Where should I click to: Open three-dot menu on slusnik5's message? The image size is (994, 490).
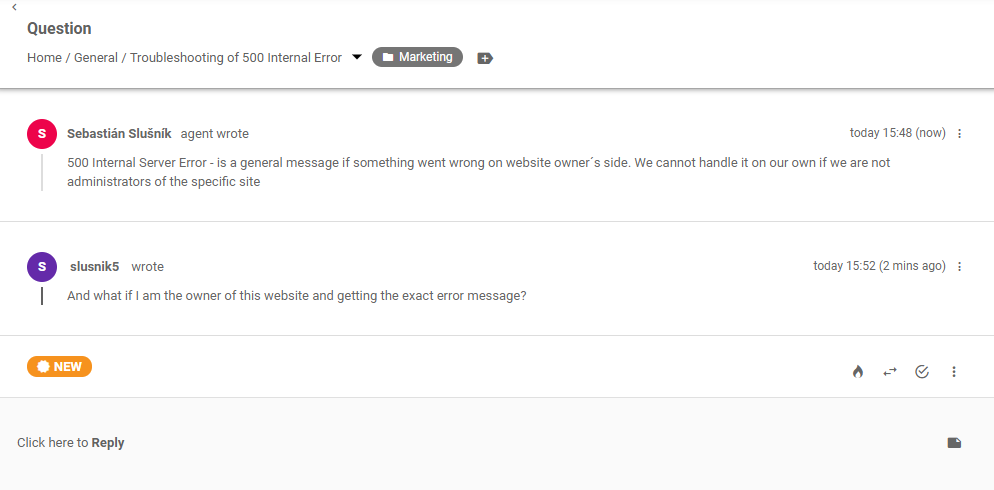pyautogui.click(x=960, y=267)
